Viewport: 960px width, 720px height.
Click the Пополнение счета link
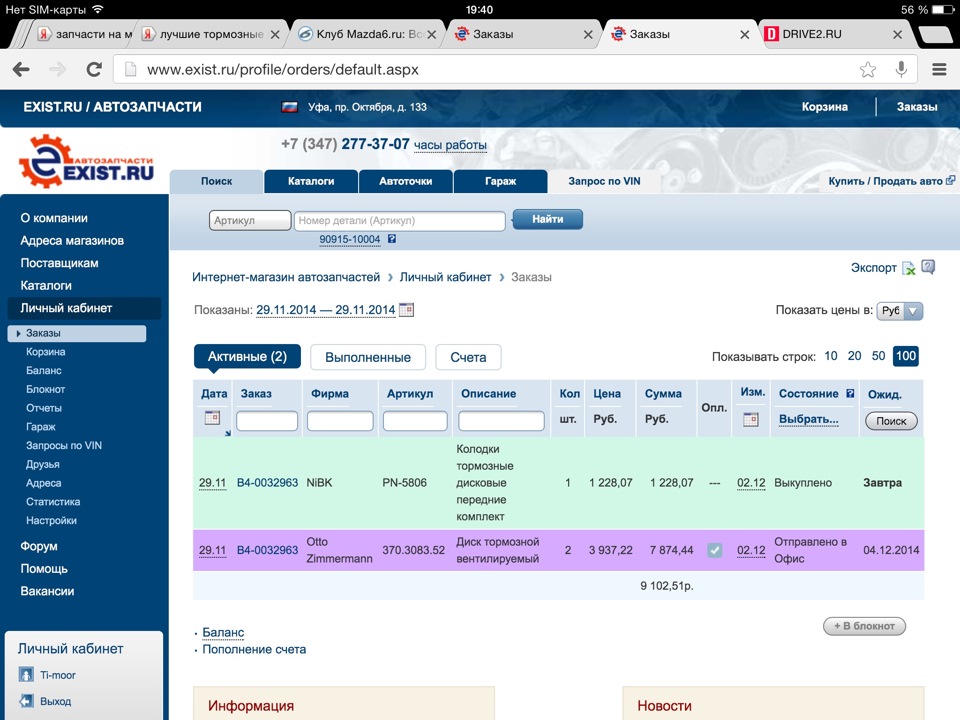click(254, 649)
